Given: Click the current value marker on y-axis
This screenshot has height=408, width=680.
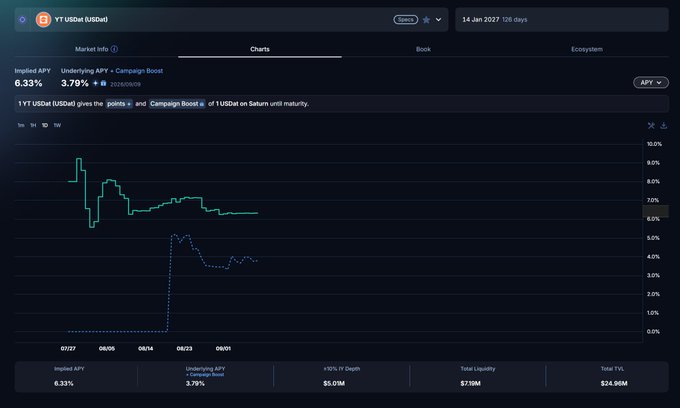Looking at the screenshot, I should tap(655, 212).
